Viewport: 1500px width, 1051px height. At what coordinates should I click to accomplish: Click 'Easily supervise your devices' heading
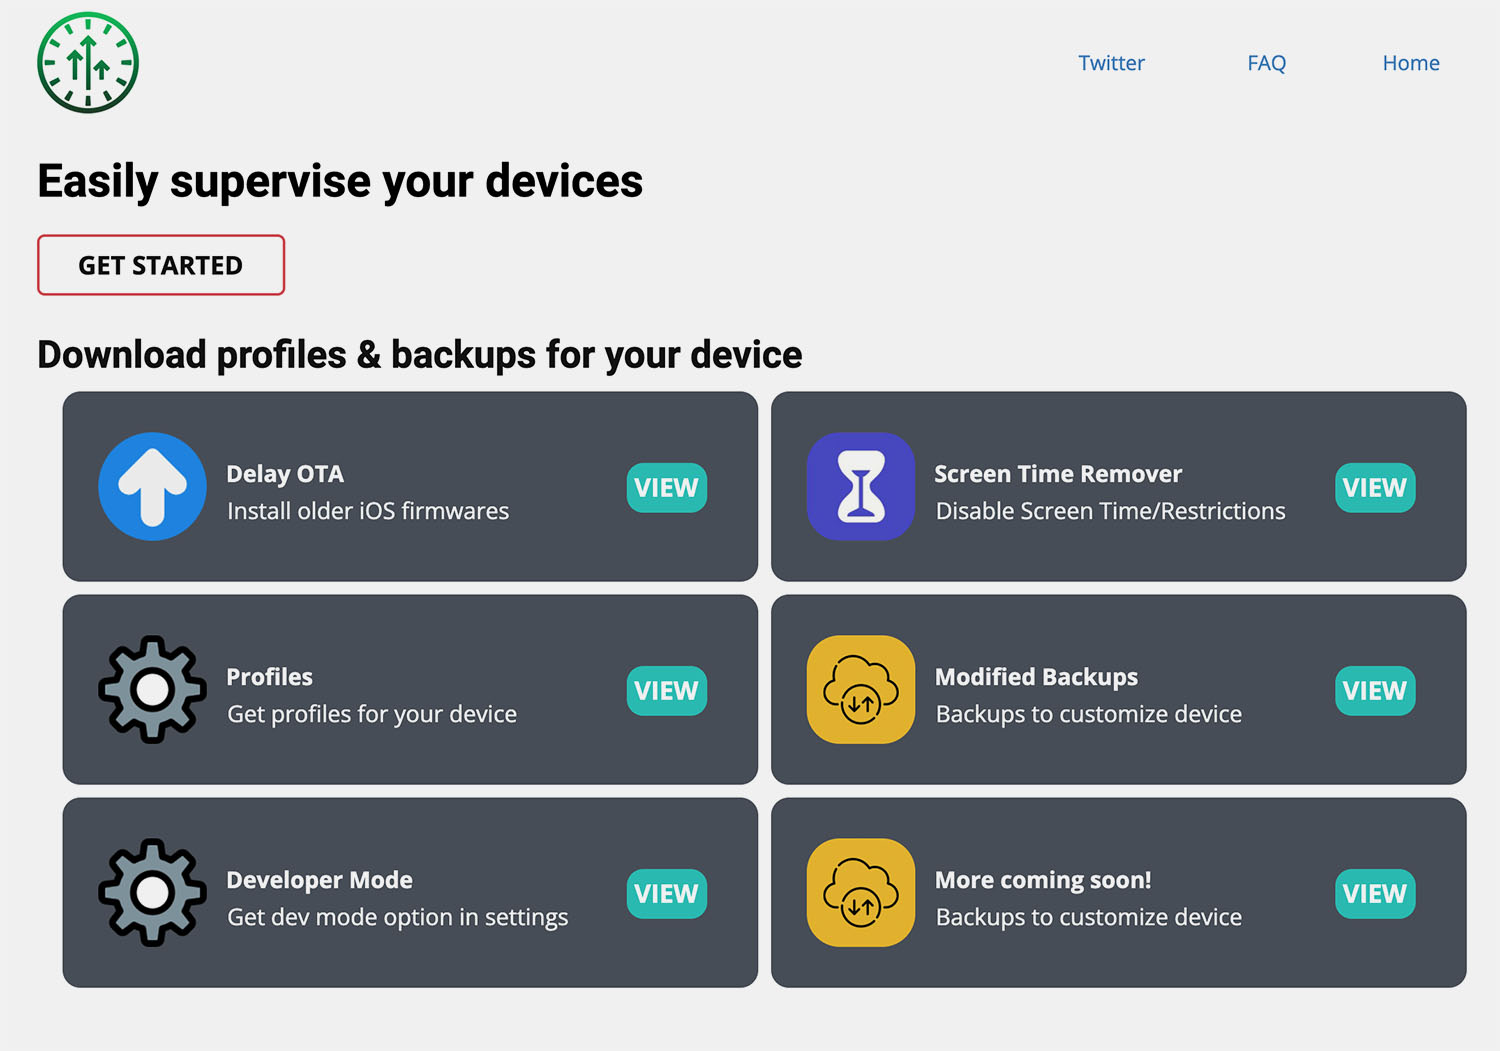(x=340, y=182)
